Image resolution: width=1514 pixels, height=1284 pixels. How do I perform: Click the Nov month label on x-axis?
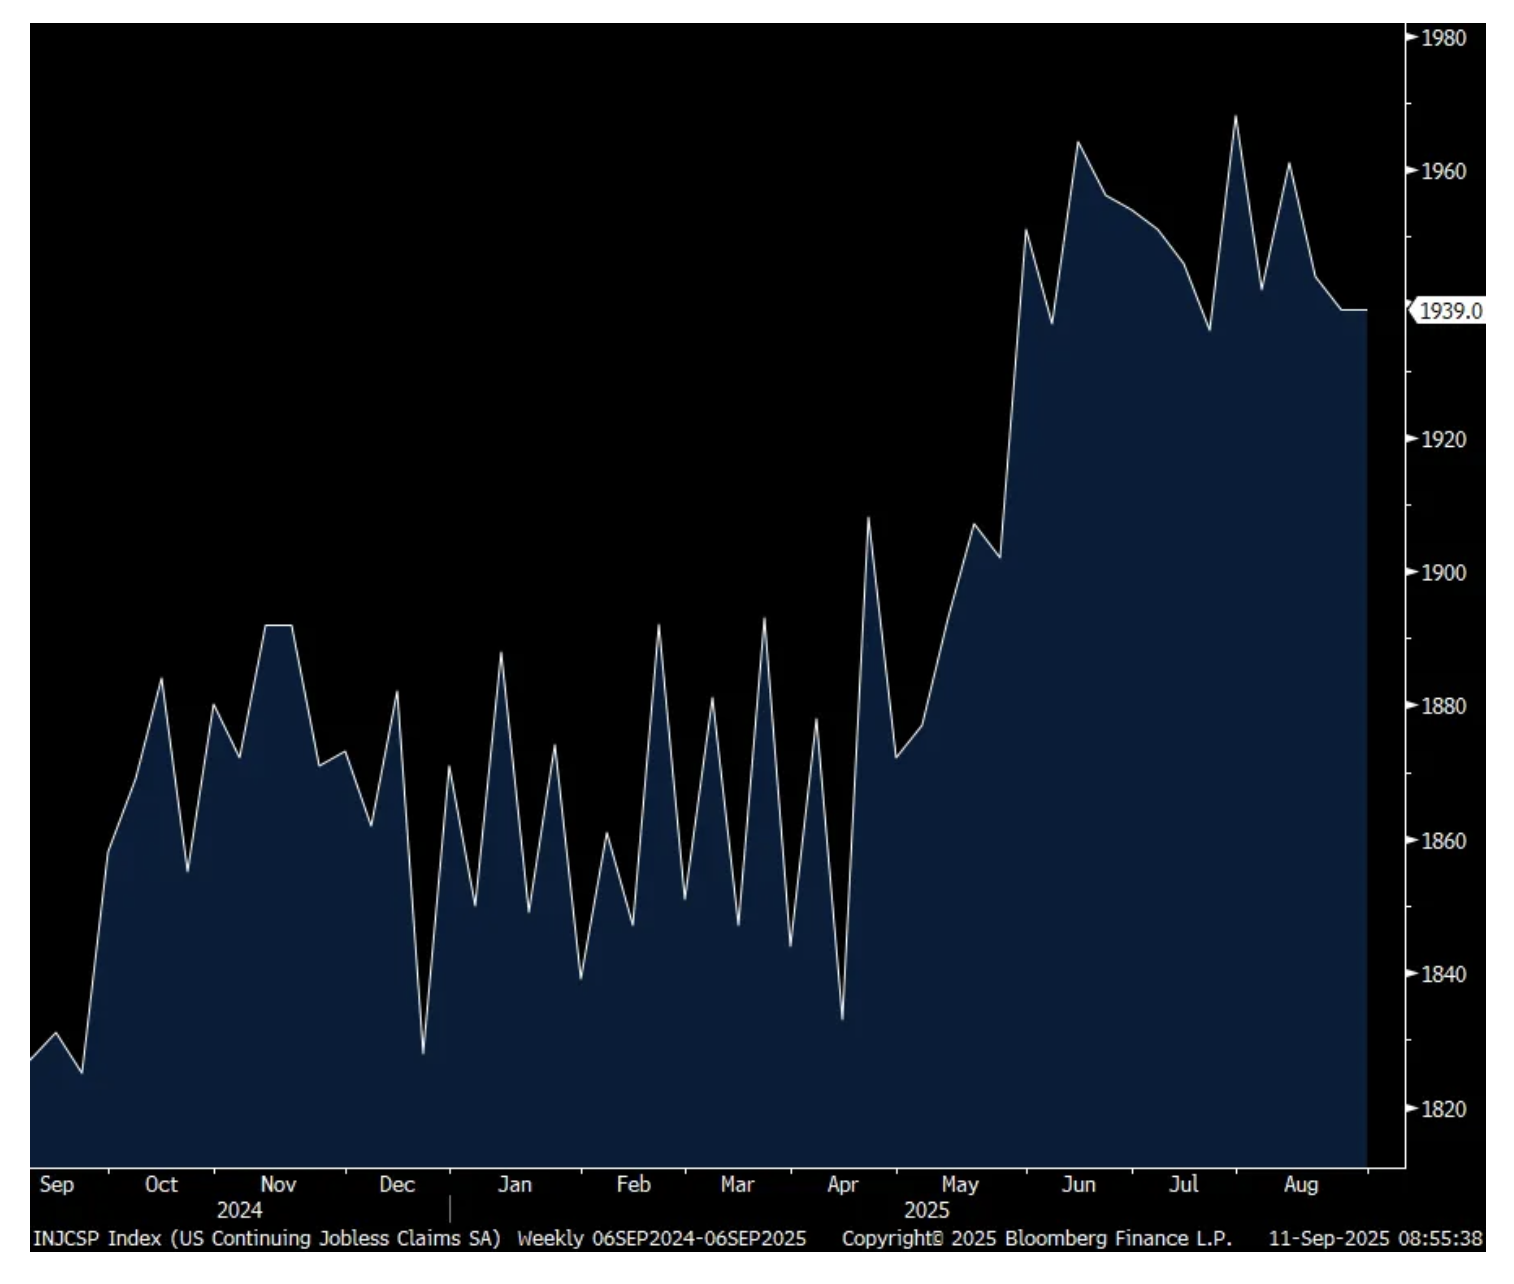tap(278, 1185)
